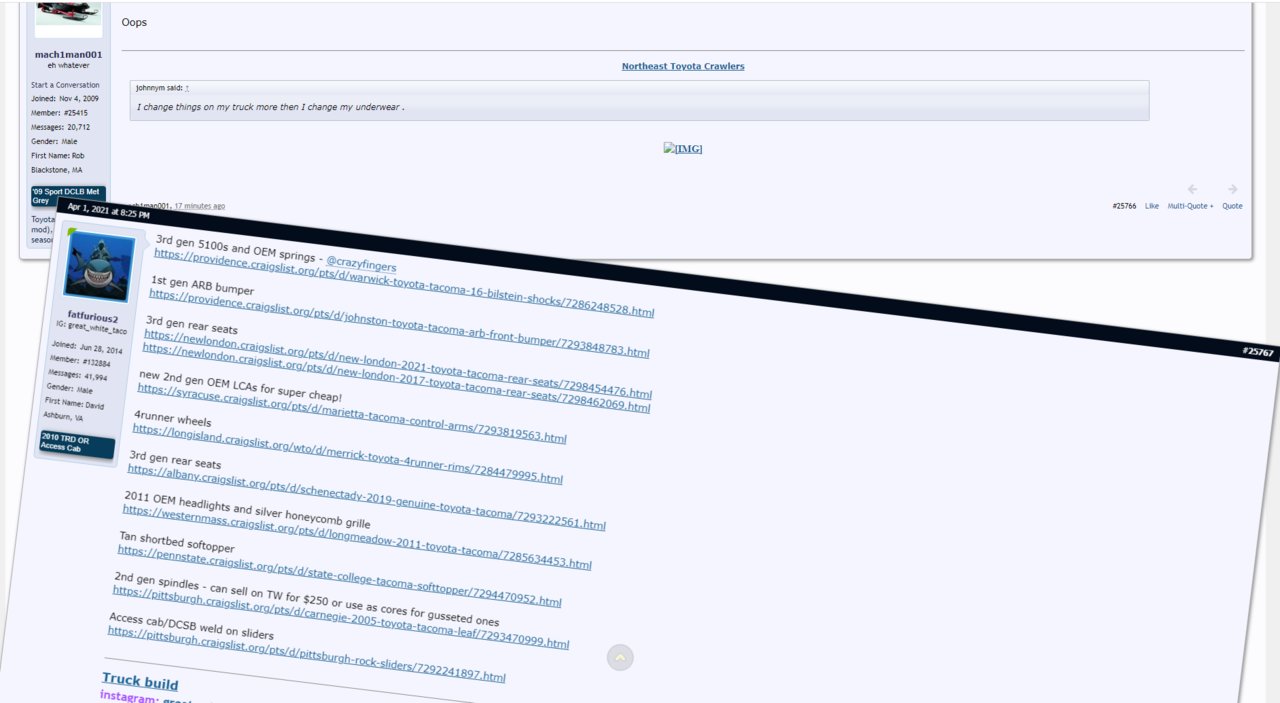Open fatfurious2 shark avatar

(x=99, y=267)
